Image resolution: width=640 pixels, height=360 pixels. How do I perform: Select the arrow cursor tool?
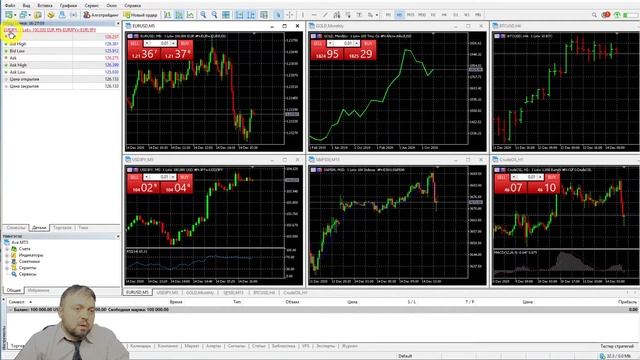point(278,15)
